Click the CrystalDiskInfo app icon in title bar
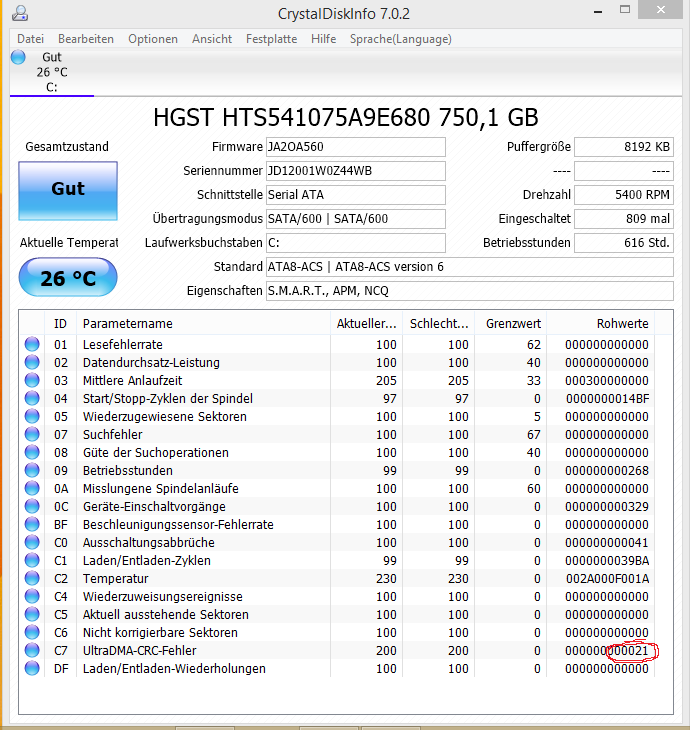690x730 pixels. pos(20,14)
